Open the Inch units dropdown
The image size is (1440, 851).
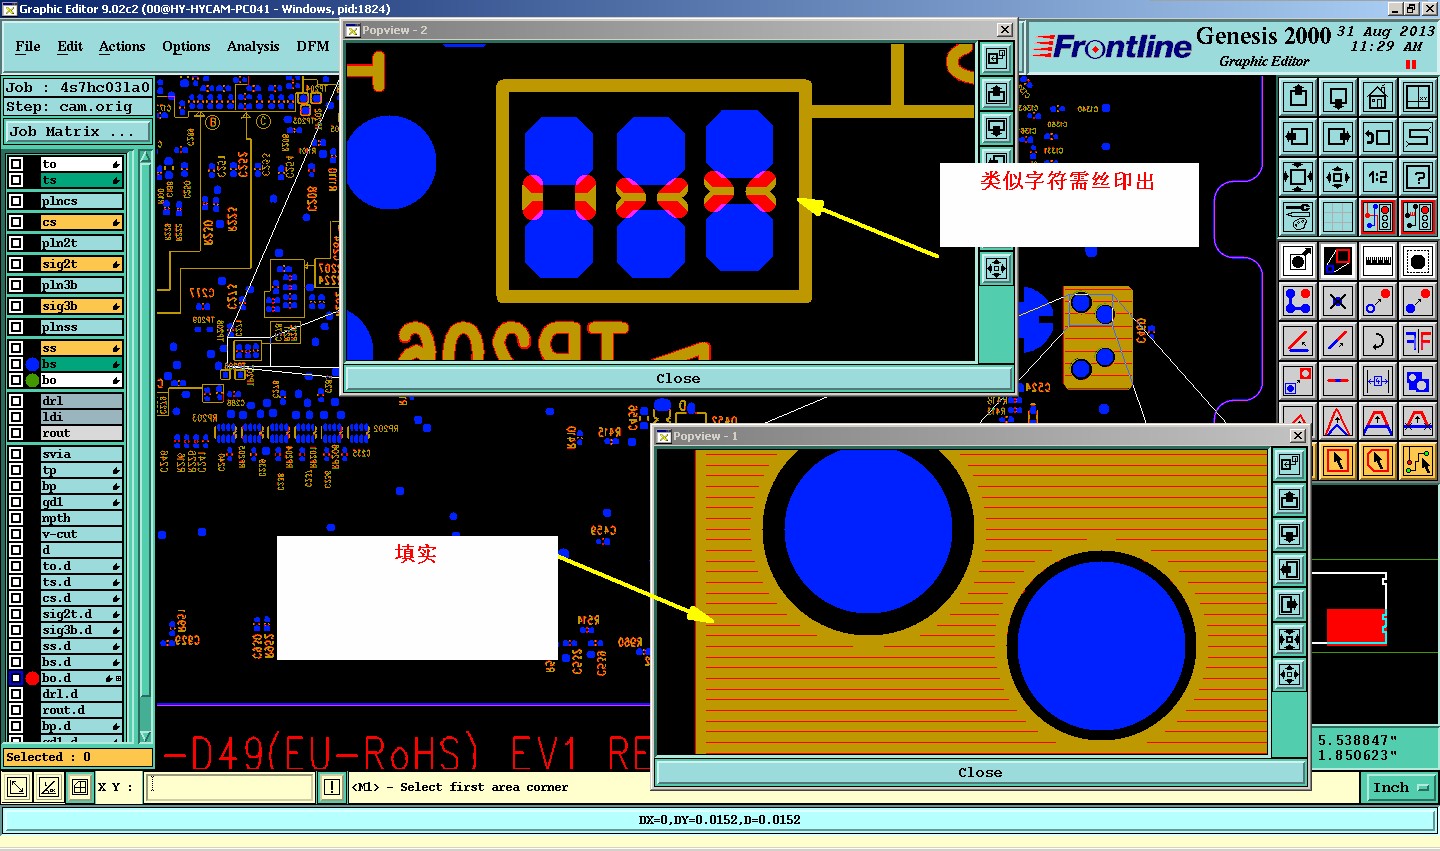pos(1400,787)
